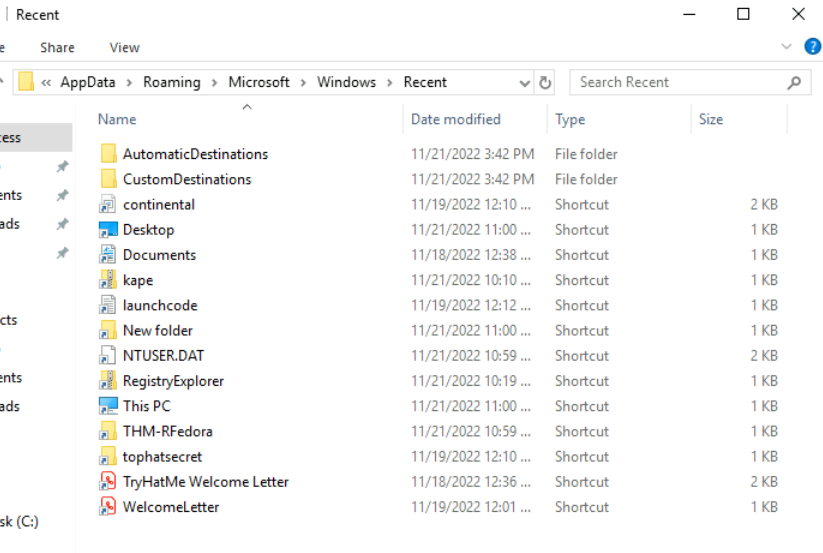Open the Share ribbon tab
823x553 pixels.
[x=57, y=47]
